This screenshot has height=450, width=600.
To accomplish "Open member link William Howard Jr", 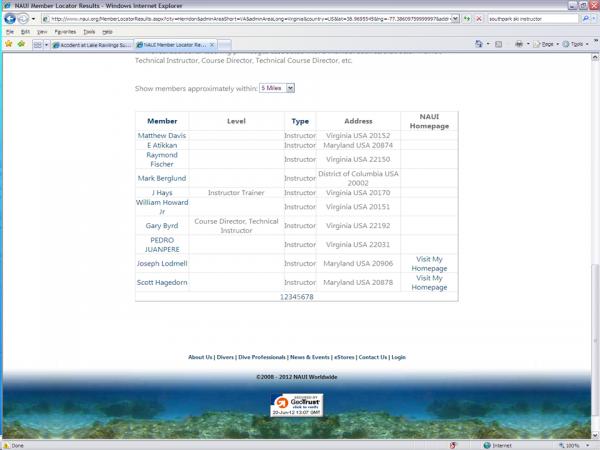I will [162, 207].
